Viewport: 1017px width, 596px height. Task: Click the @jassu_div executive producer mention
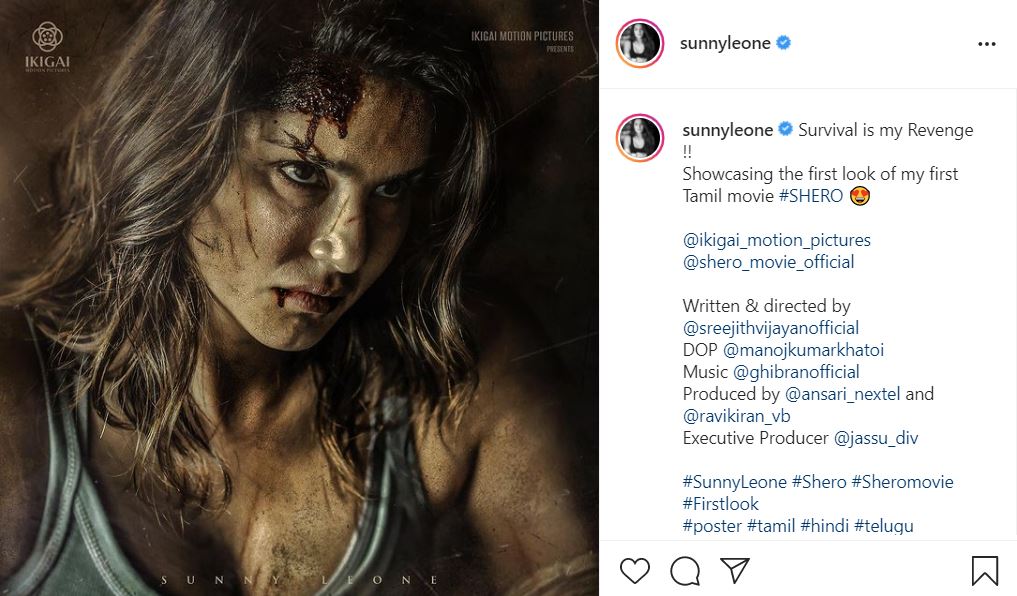coord(875,438)
